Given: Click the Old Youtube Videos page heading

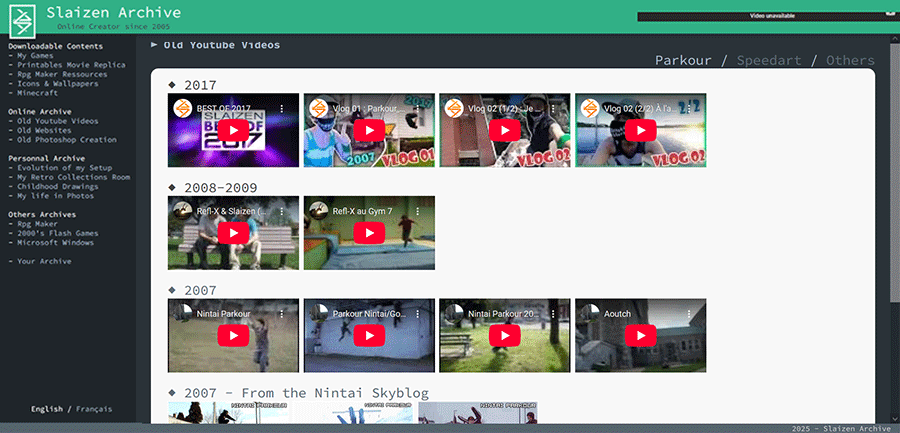Looking at the screenshot, I should pyautogui.click(x=222, y=45).
